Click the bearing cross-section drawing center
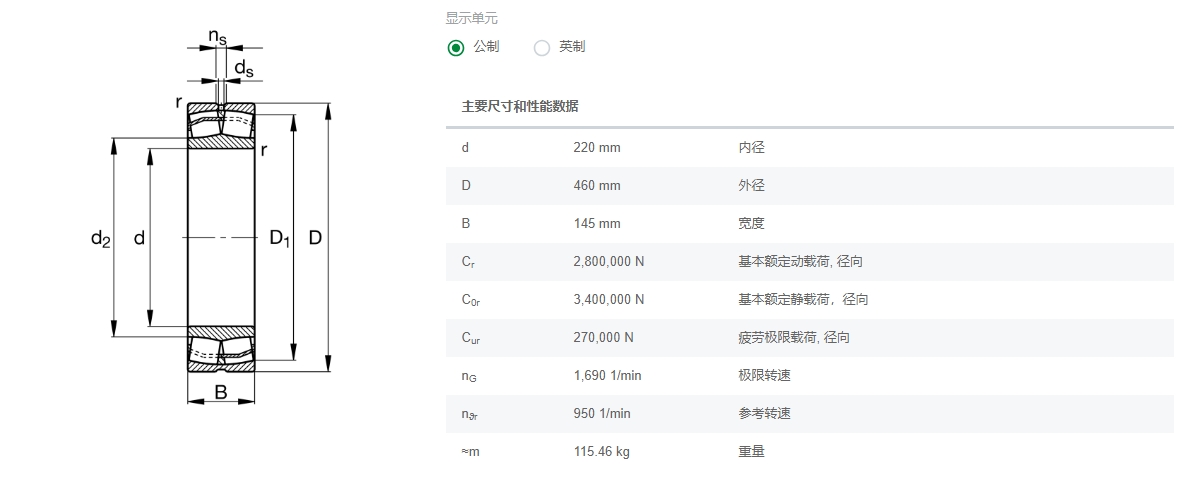 tap(221, 238)
